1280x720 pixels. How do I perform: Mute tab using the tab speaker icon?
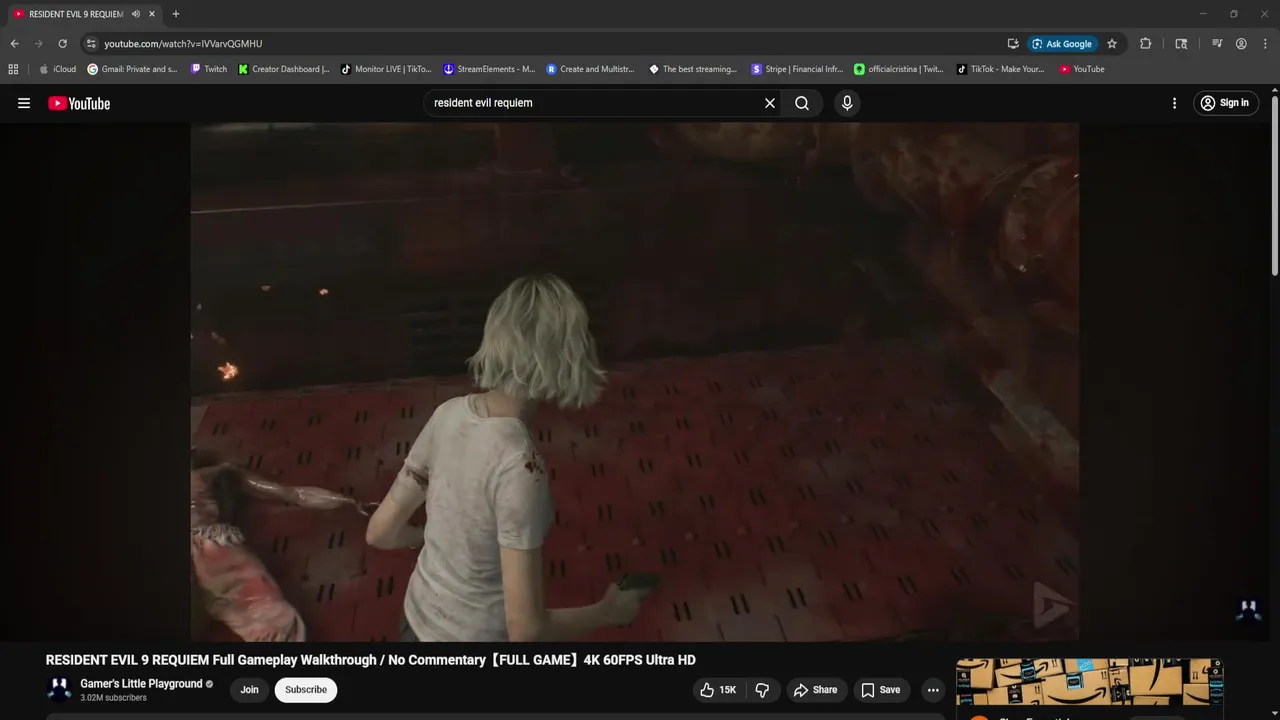tap(136, 14)
